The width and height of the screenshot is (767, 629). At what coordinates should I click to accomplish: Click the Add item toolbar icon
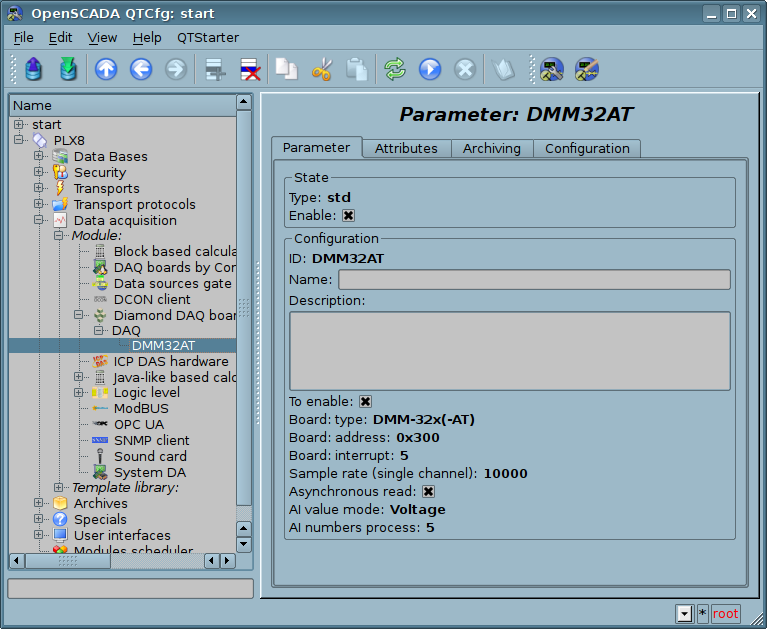214,69
